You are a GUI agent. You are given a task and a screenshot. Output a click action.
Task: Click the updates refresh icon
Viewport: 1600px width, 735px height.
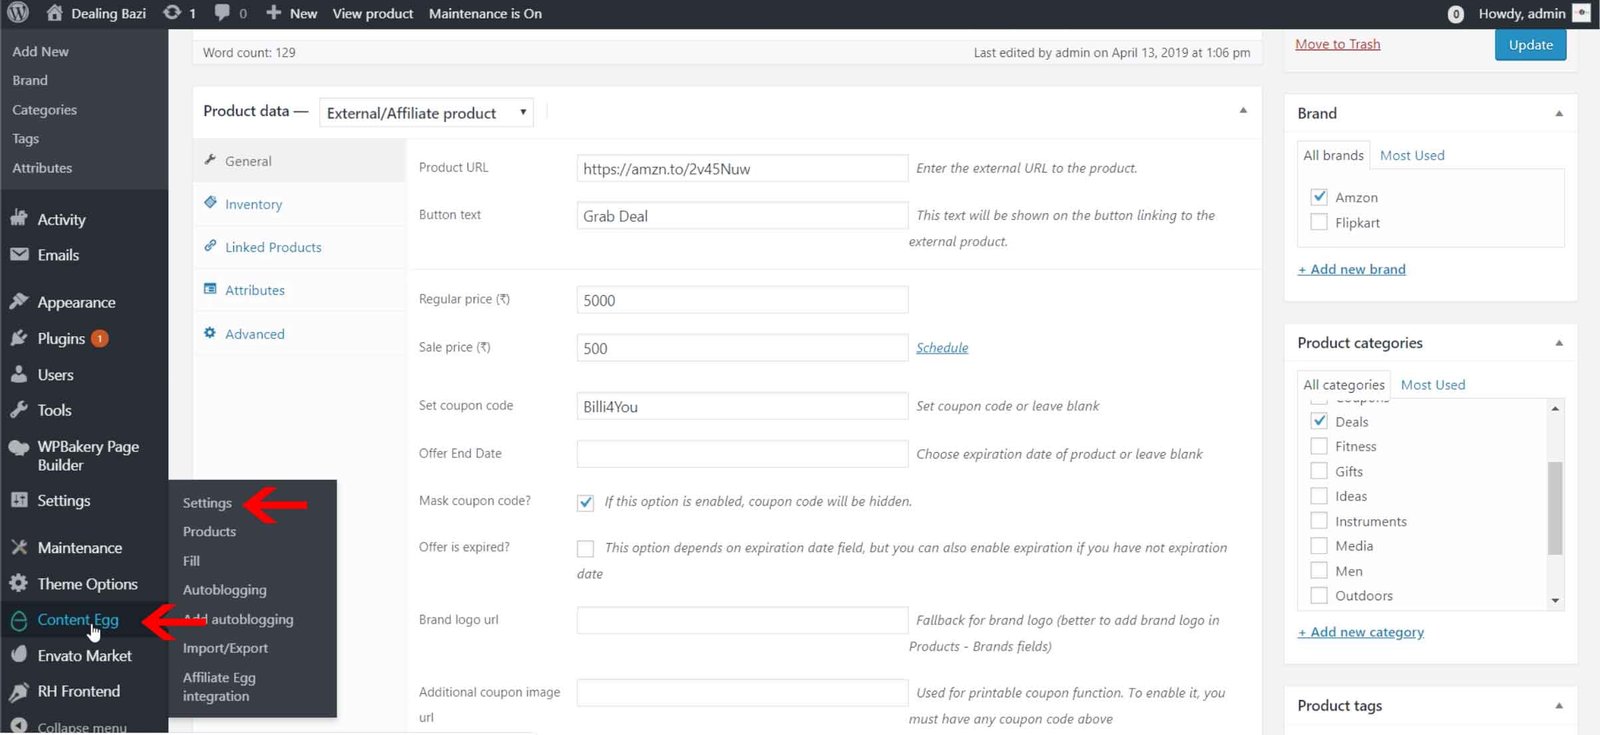[x=172, y=13]
